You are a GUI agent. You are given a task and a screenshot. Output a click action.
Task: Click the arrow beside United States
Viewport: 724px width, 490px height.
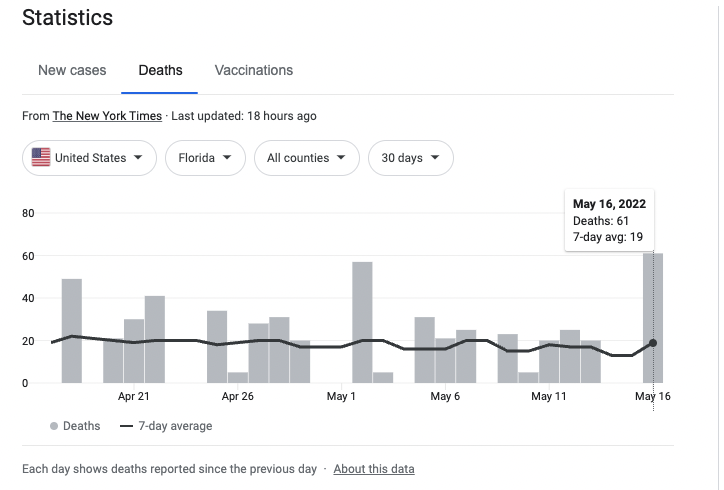[138, 157]
